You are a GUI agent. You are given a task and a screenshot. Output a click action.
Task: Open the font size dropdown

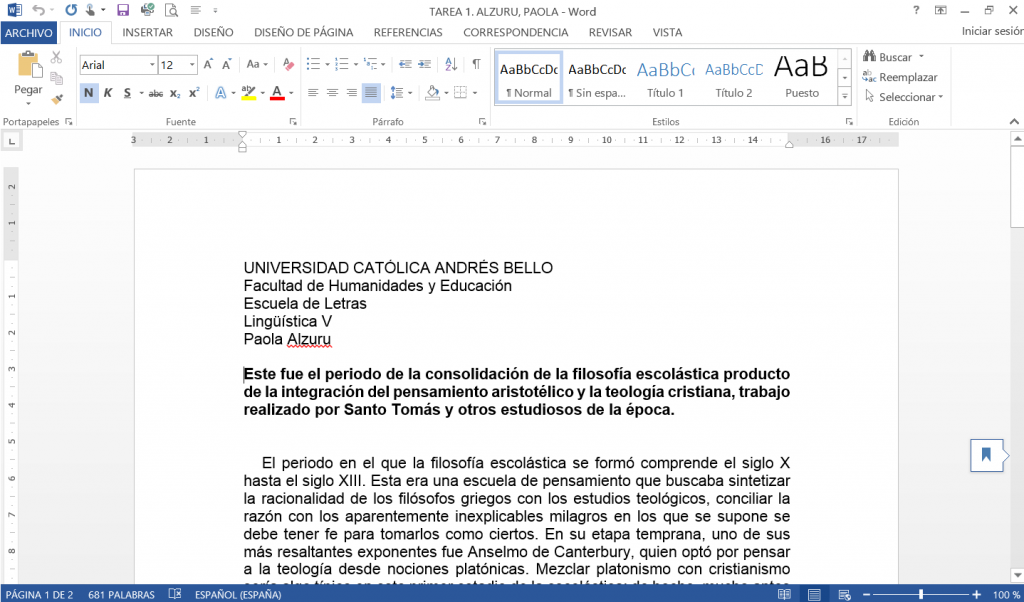point(191,64)
